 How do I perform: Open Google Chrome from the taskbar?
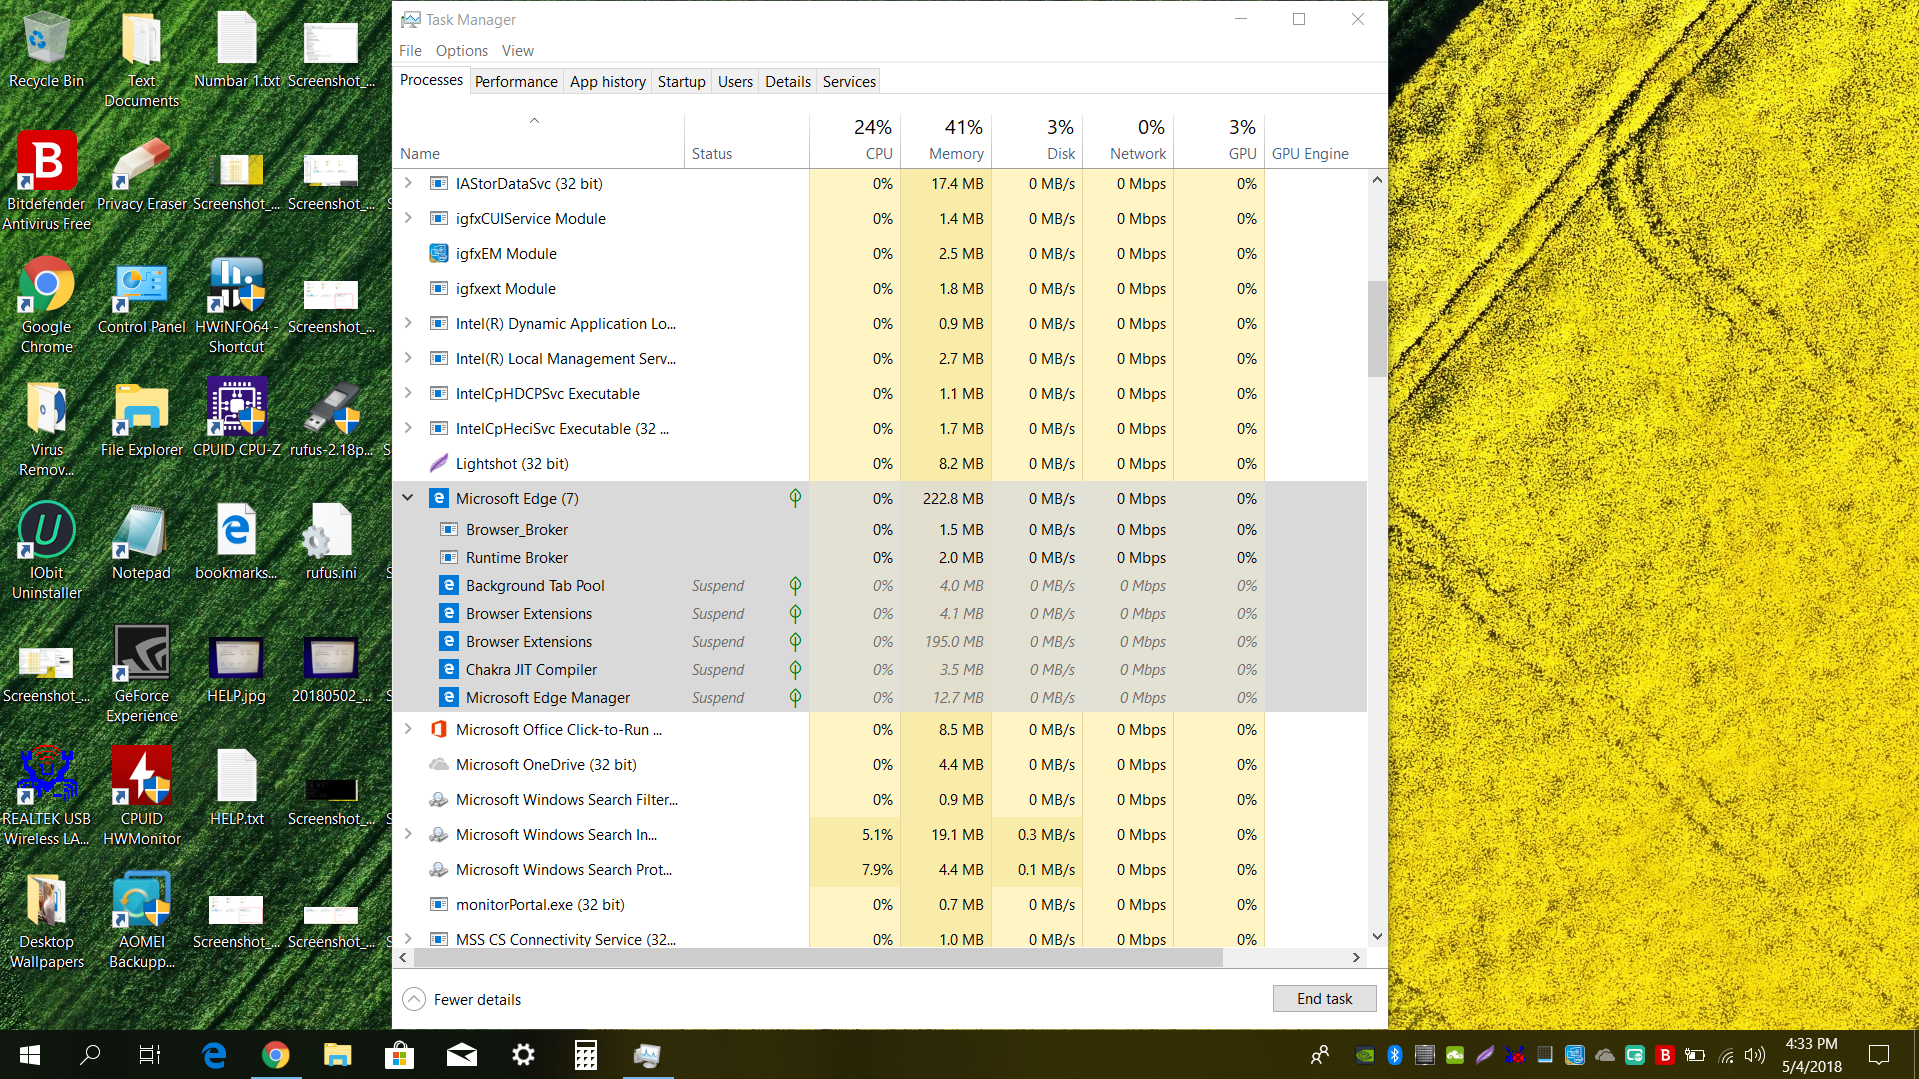[275, 1055]
